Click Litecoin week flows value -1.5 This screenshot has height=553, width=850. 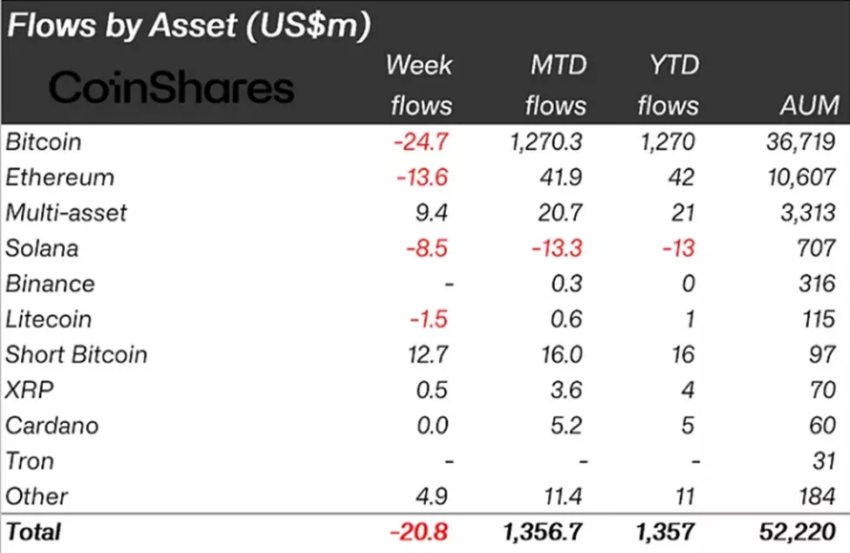coord(429,319)
